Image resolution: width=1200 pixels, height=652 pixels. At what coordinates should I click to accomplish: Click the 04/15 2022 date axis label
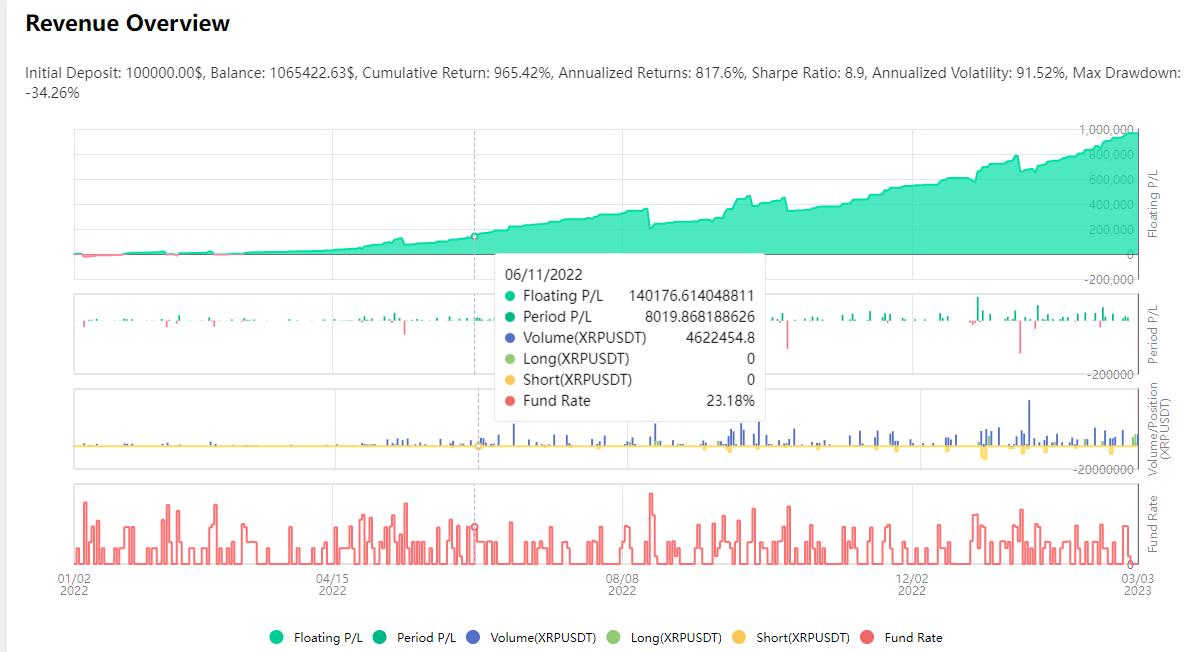pos(332,584)
